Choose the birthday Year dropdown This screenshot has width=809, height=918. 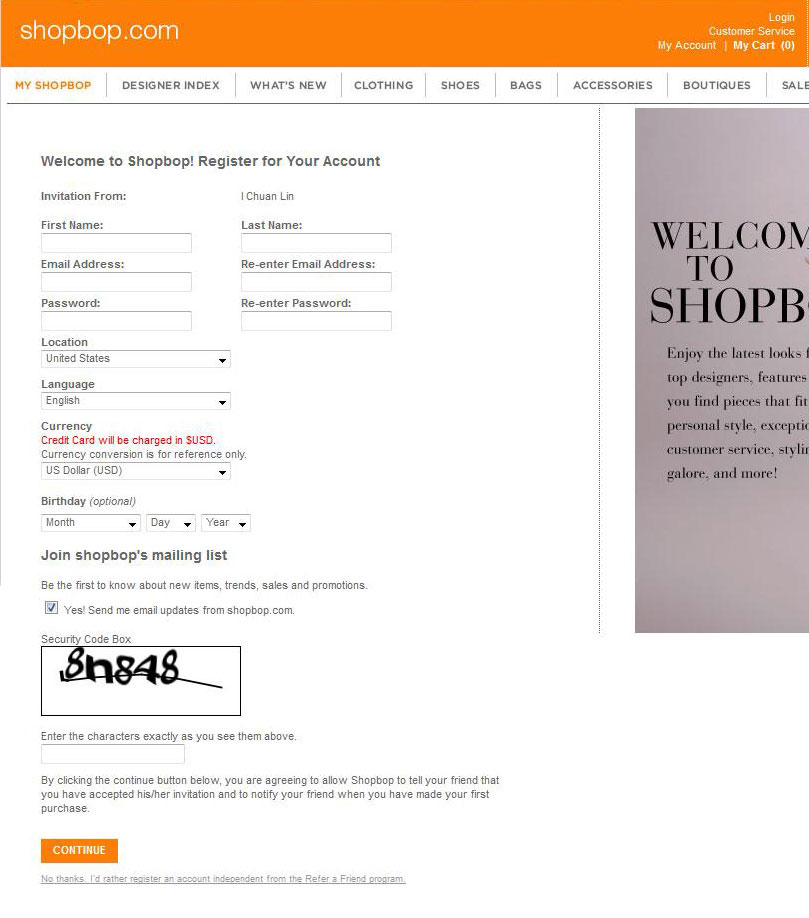click(226, 523)
